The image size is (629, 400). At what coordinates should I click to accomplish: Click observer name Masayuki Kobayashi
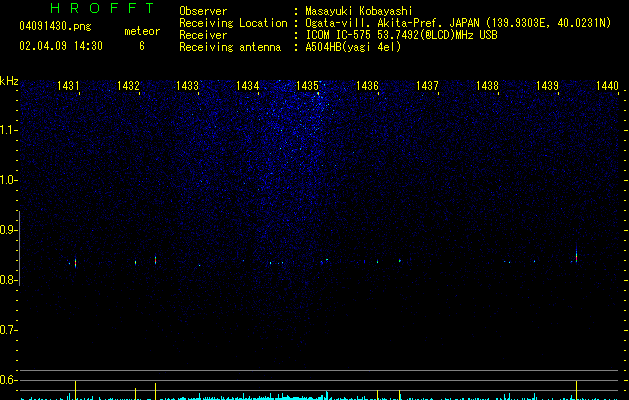(359, 11)
